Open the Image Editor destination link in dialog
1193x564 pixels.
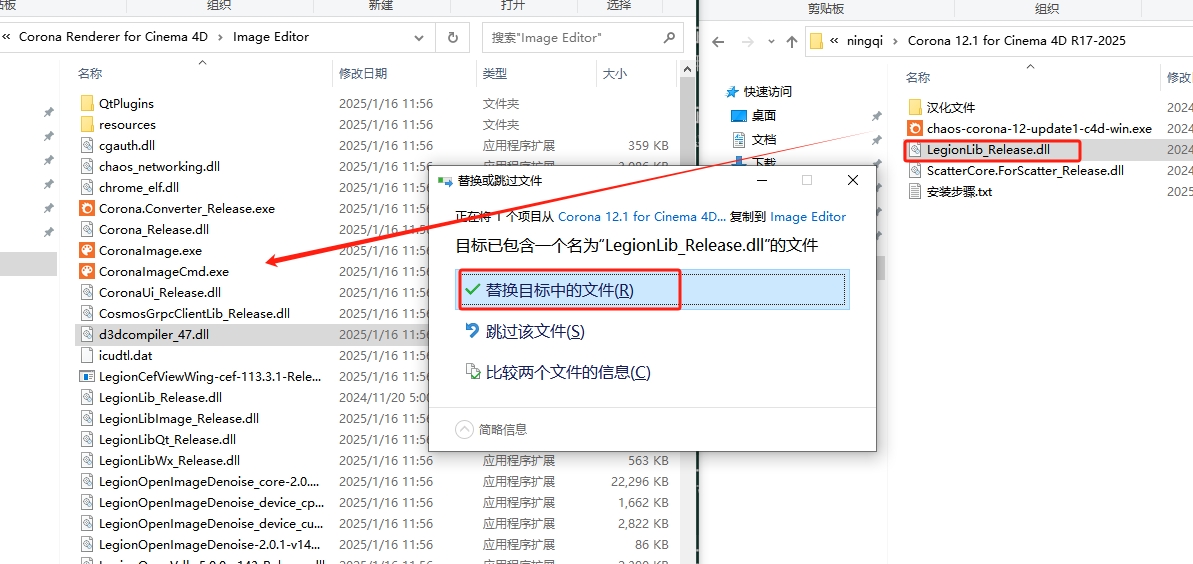pyautogui.click(x=807, y=217)
